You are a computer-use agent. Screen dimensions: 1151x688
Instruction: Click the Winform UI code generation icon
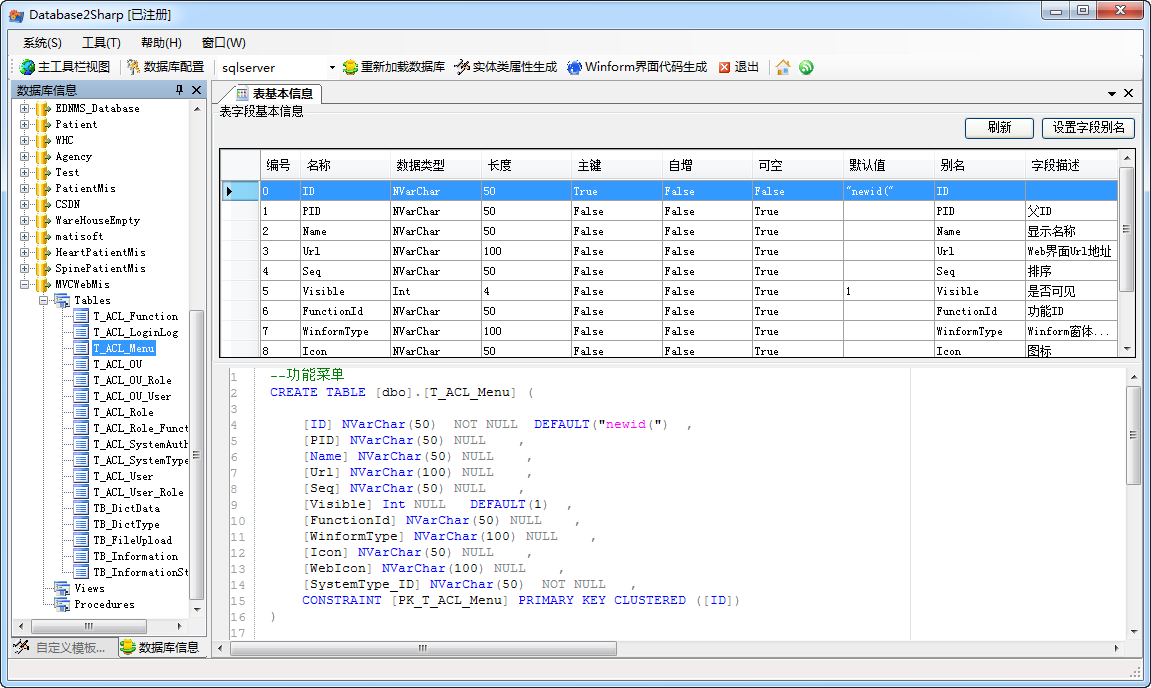click(x=574, y=67)
